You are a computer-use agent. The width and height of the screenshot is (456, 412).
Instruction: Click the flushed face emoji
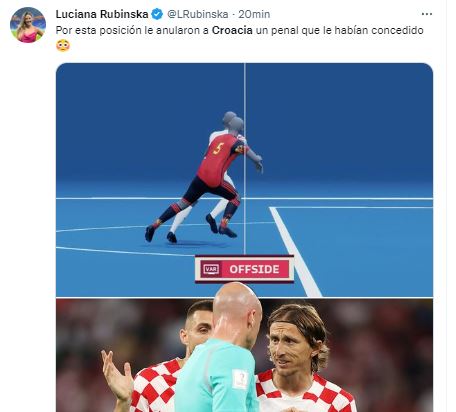pos(63,46)
